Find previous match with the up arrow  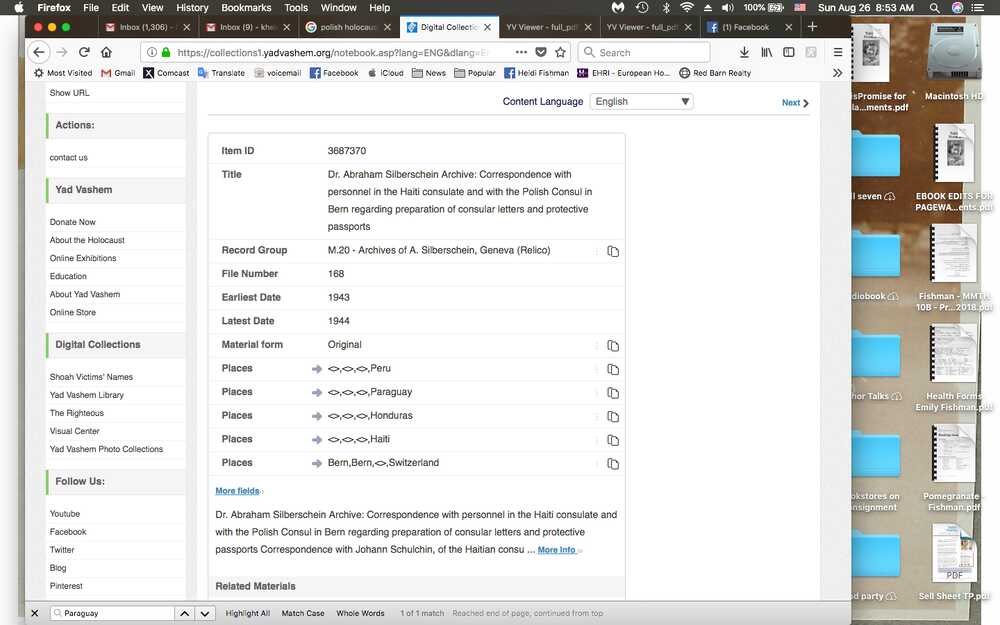[x=184, y=613]
